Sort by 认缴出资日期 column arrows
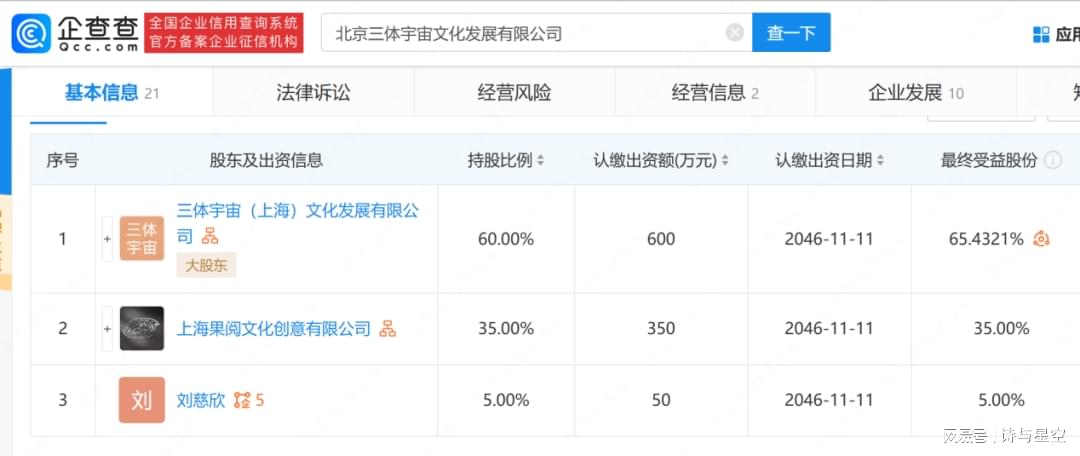Screen dimensions: 1080x456 click(880, 161)
